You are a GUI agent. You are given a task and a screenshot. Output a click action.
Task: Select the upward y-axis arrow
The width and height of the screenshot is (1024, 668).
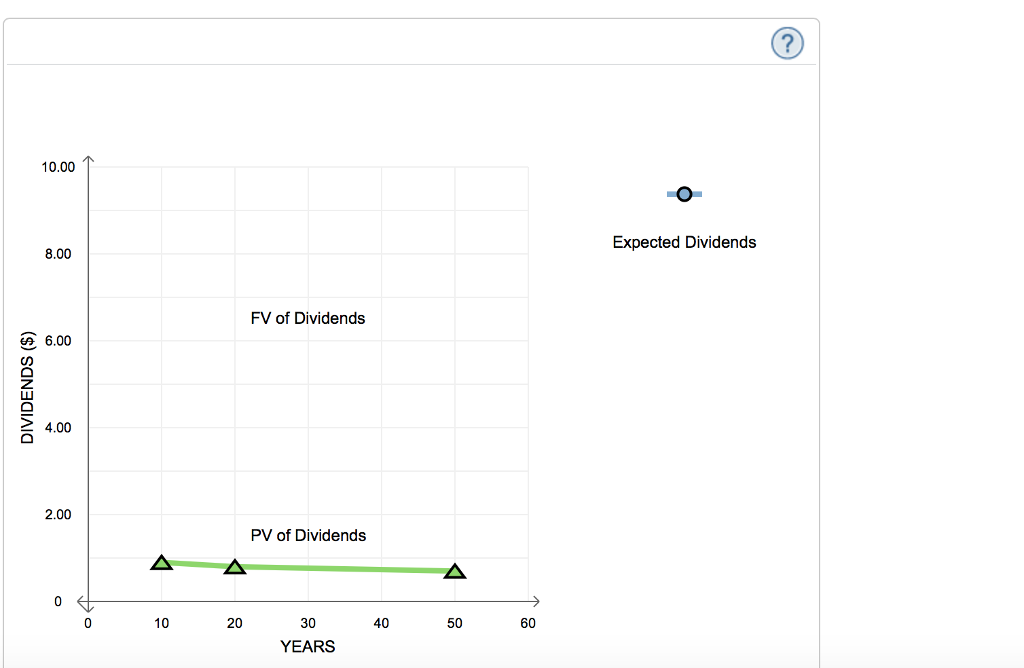(x=89, y=158)
